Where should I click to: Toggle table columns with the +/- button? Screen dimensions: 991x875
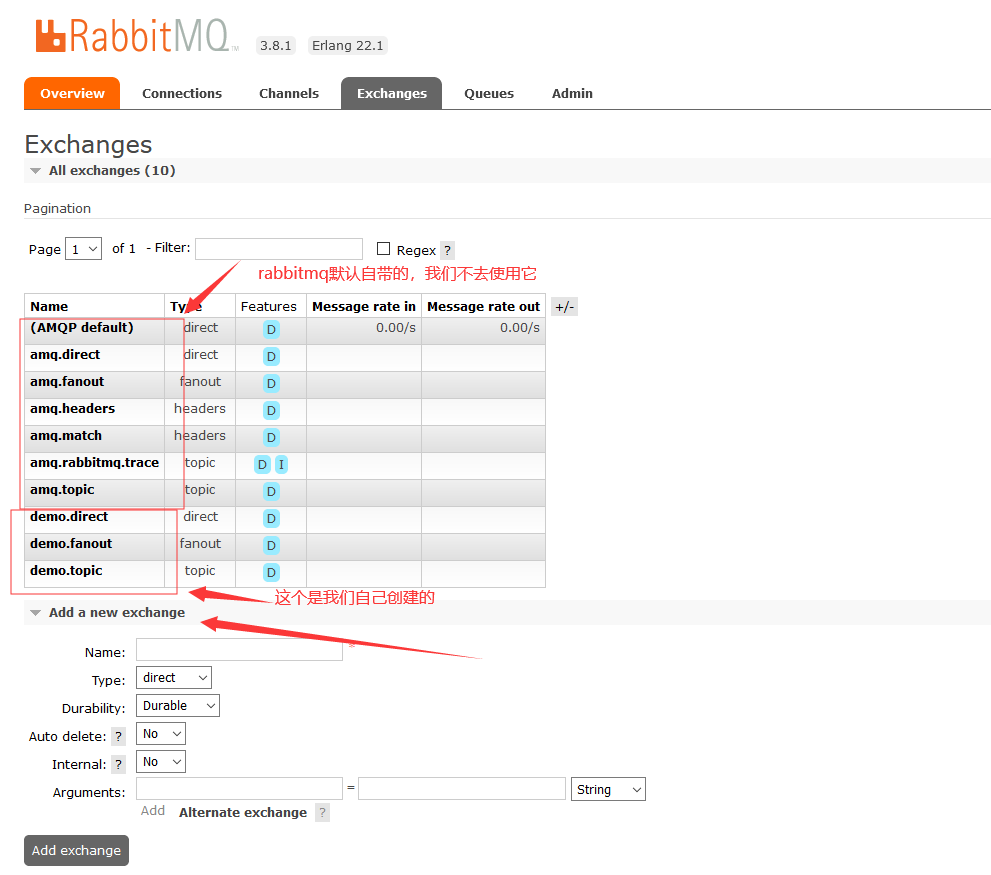[564, 307]
